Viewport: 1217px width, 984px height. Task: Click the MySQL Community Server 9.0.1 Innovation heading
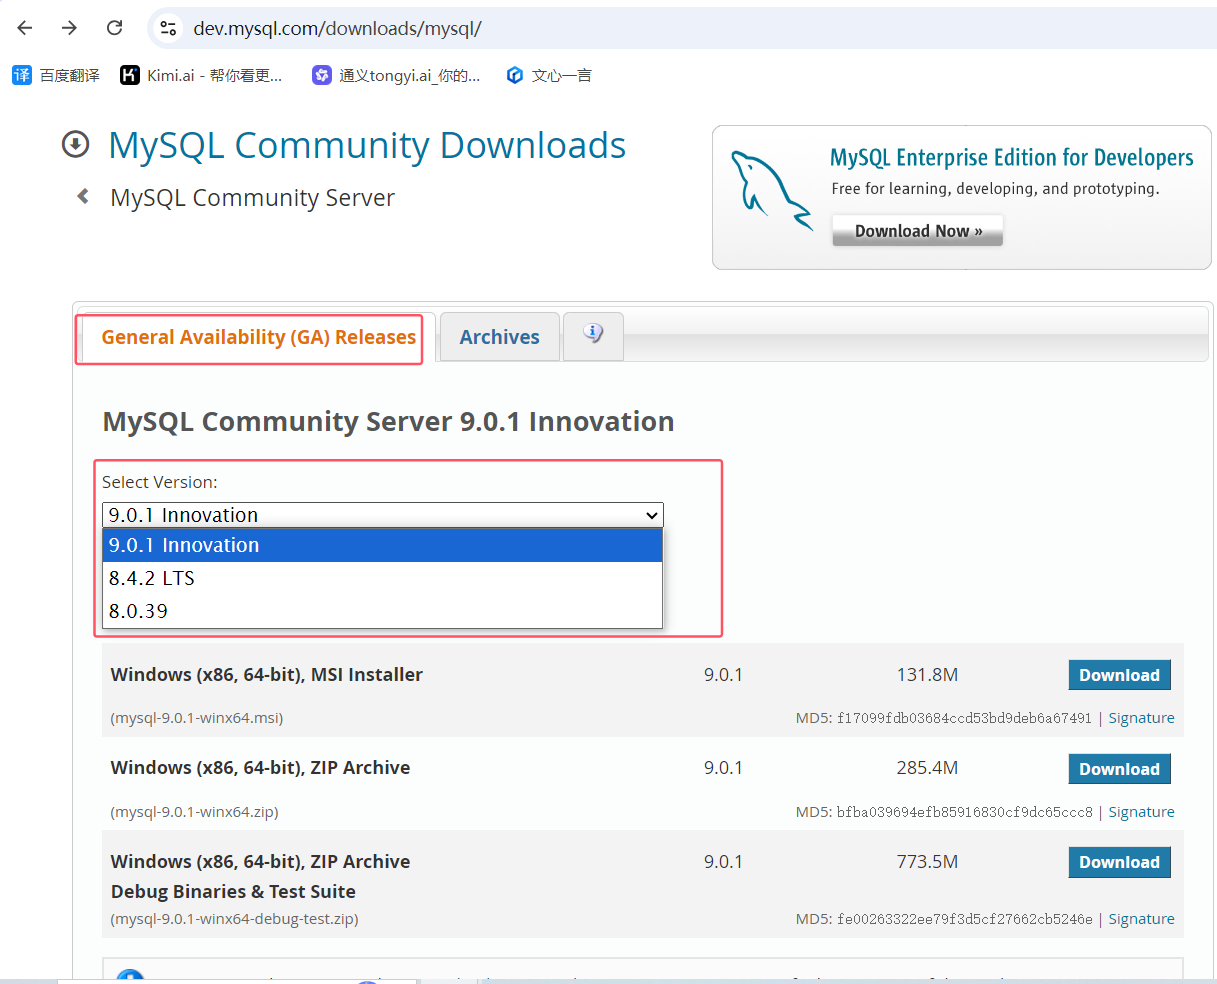(388, 422)
